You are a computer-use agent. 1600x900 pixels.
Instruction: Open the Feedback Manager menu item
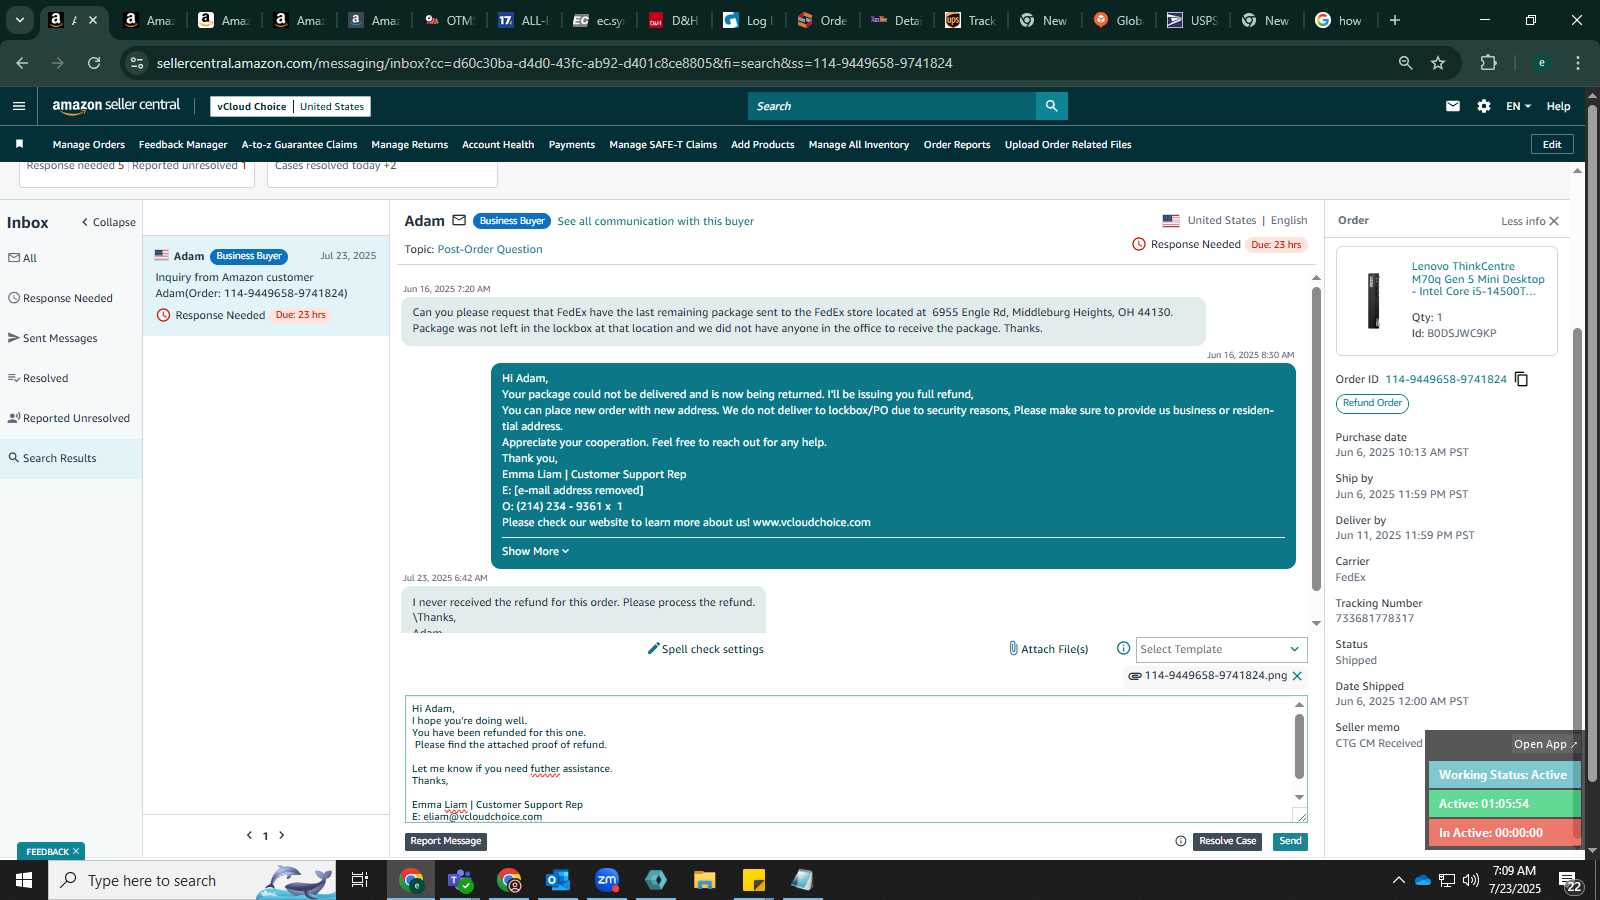[x=183, y=144]
